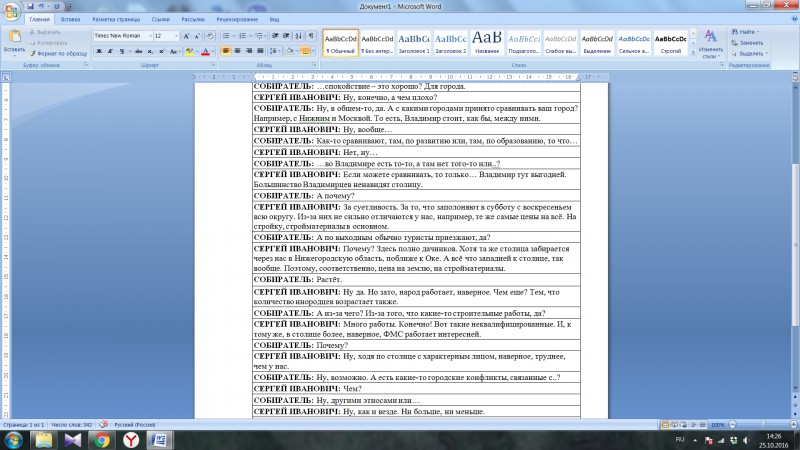
Task: Switch to the Разметка страницы tab
Action: [116, 19]
